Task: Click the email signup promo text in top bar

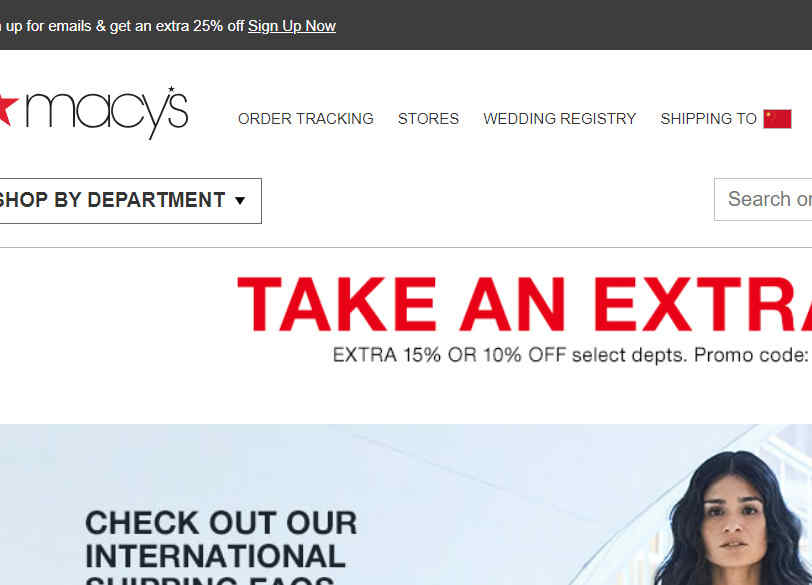Action: click(122, 26)
